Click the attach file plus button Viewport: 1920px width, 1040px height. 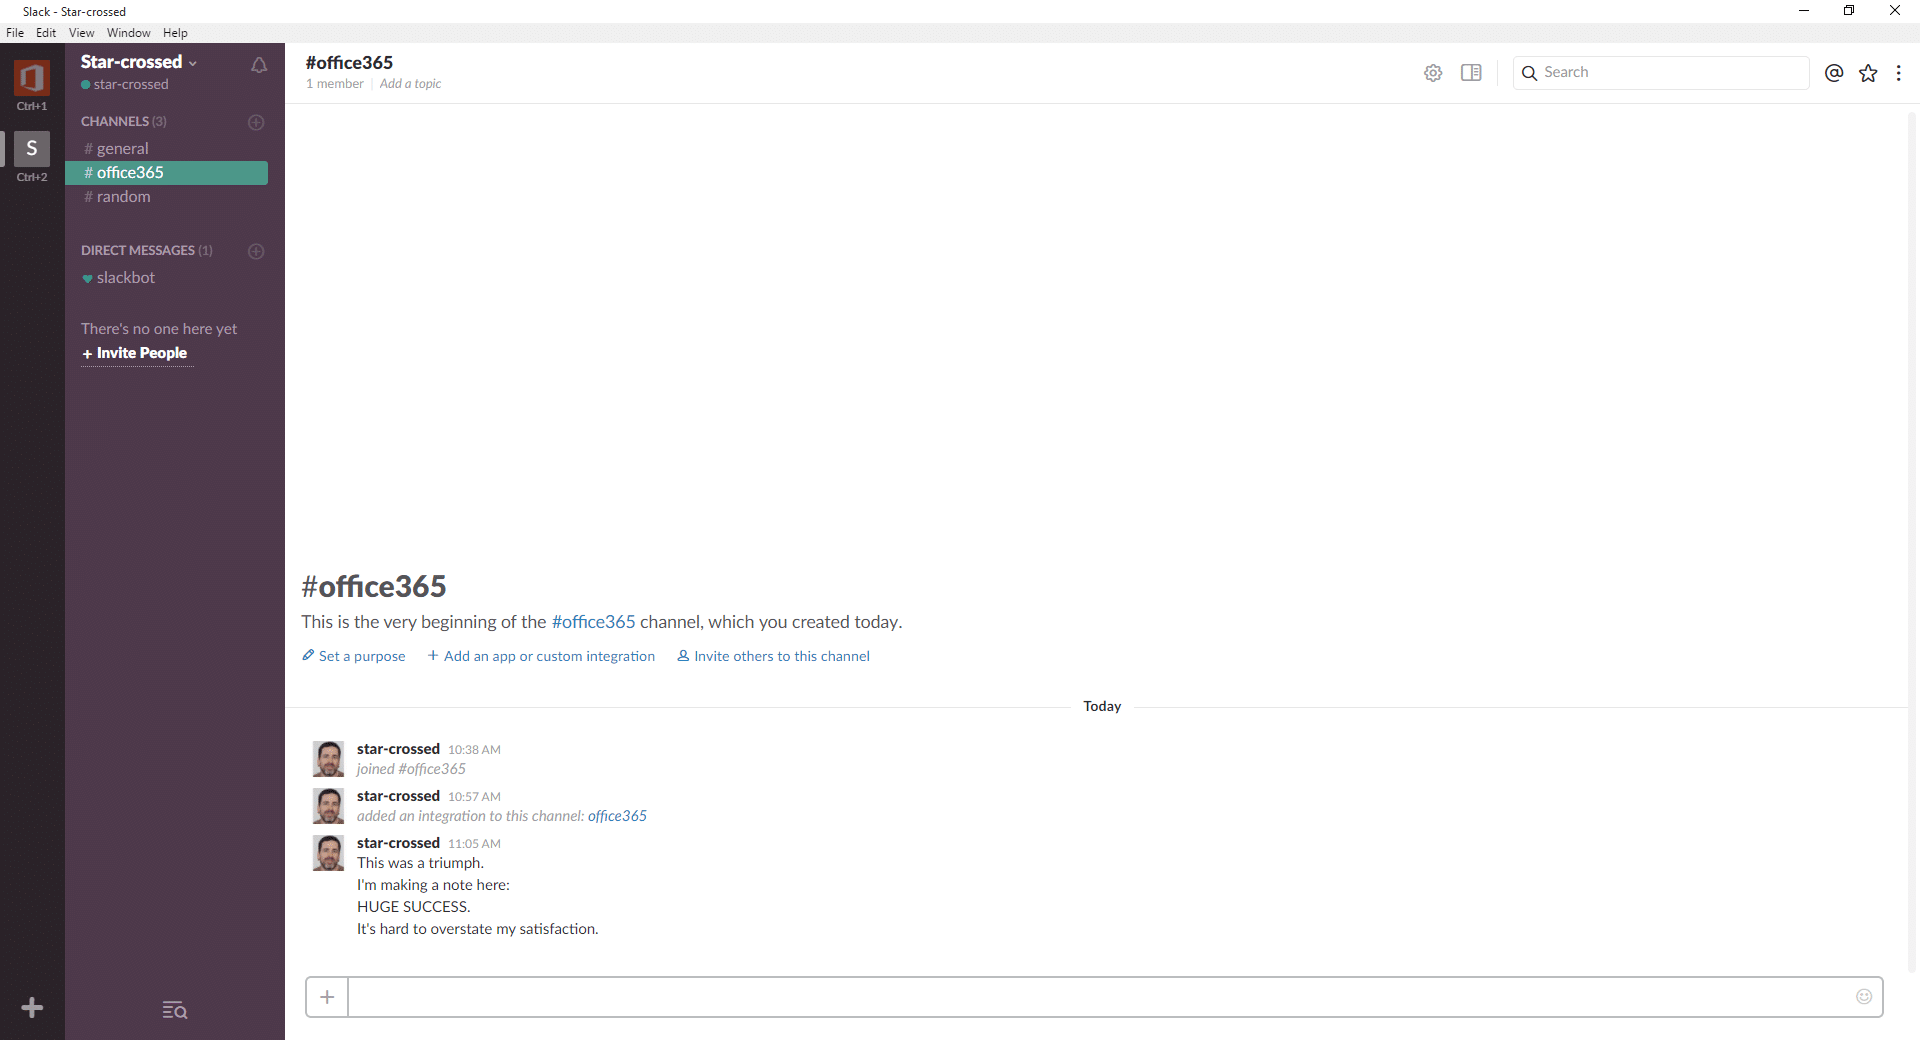pos(327,997)
